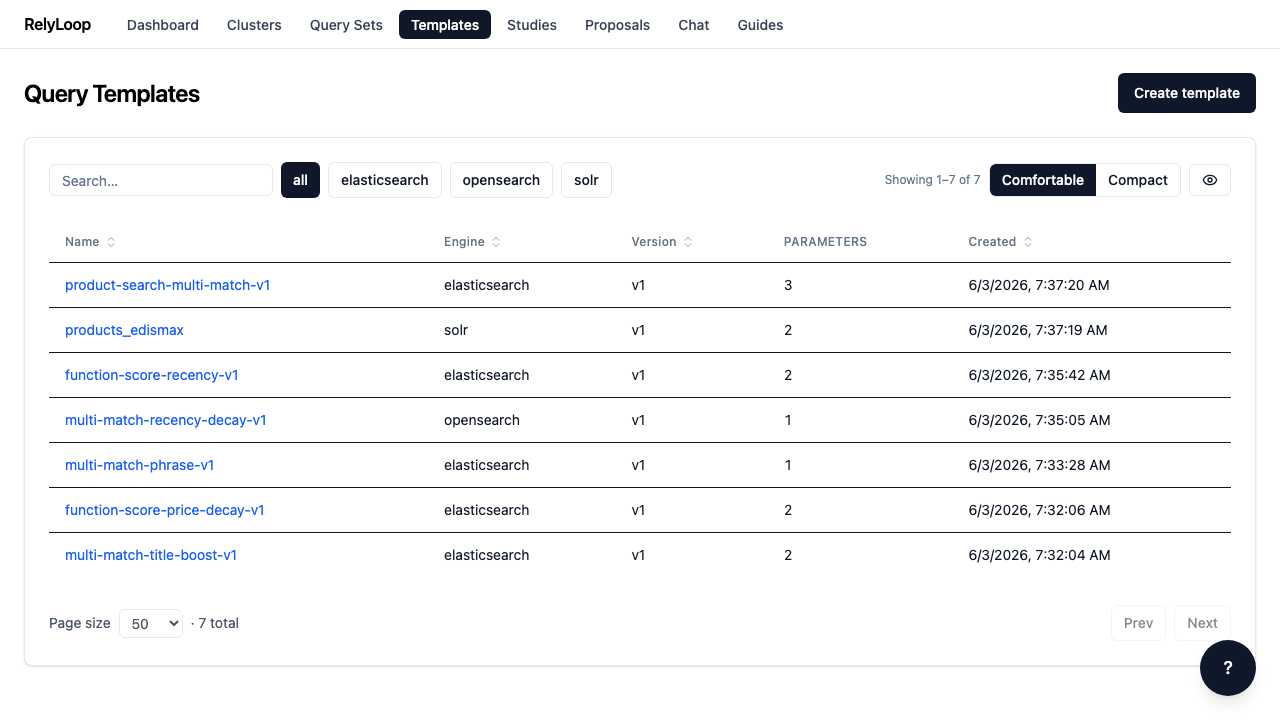The image size is (1280, 720).
Task: Open multi-match-title-boost-v1 template
Action: (x=151, y=555)
